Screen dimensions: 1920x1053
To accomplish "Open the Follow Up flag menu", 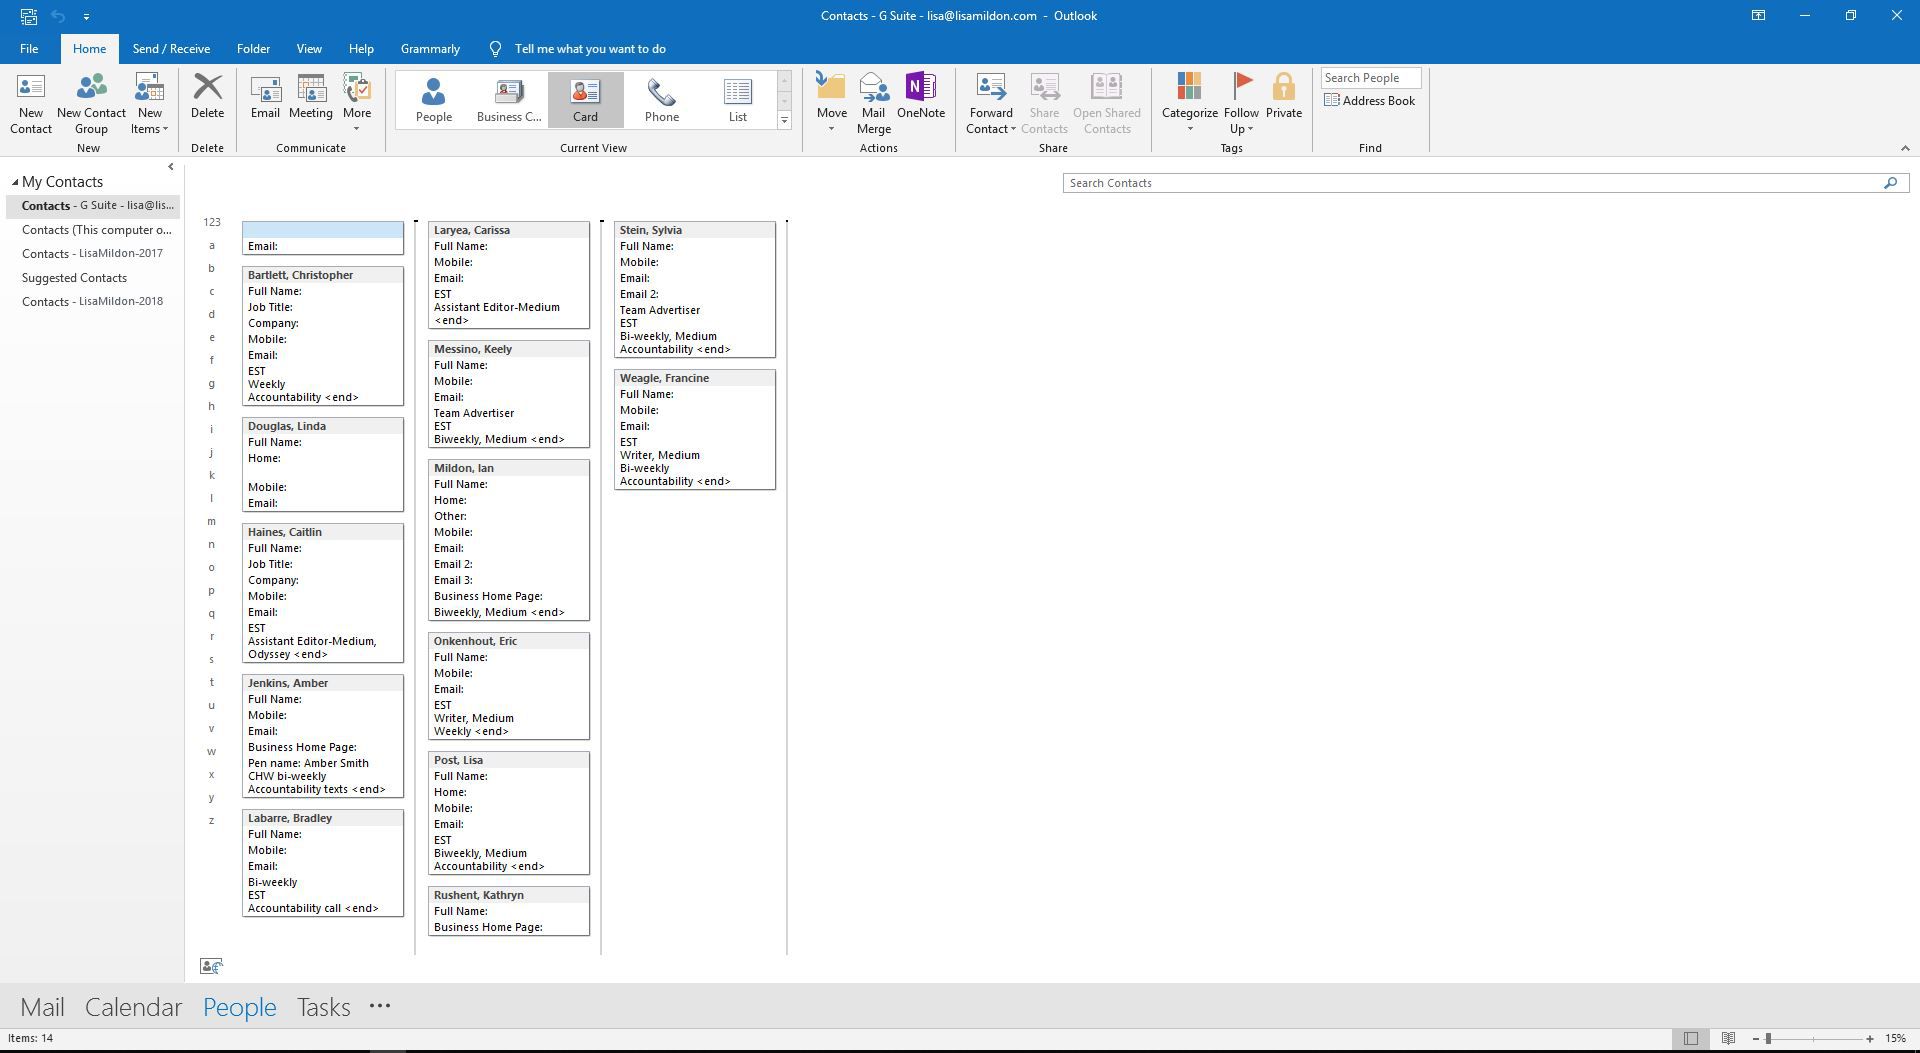I will point(1241,103).
